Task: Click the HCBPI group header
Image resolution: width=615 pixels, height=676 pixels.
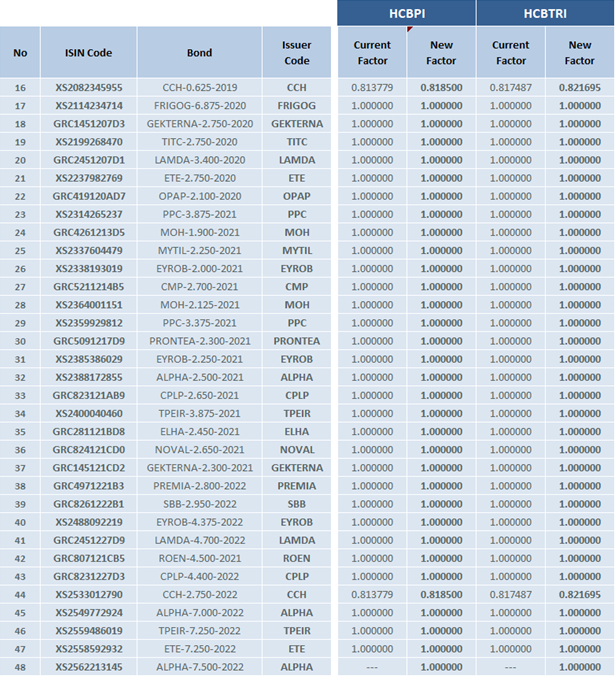Action: tap(406, 12)
